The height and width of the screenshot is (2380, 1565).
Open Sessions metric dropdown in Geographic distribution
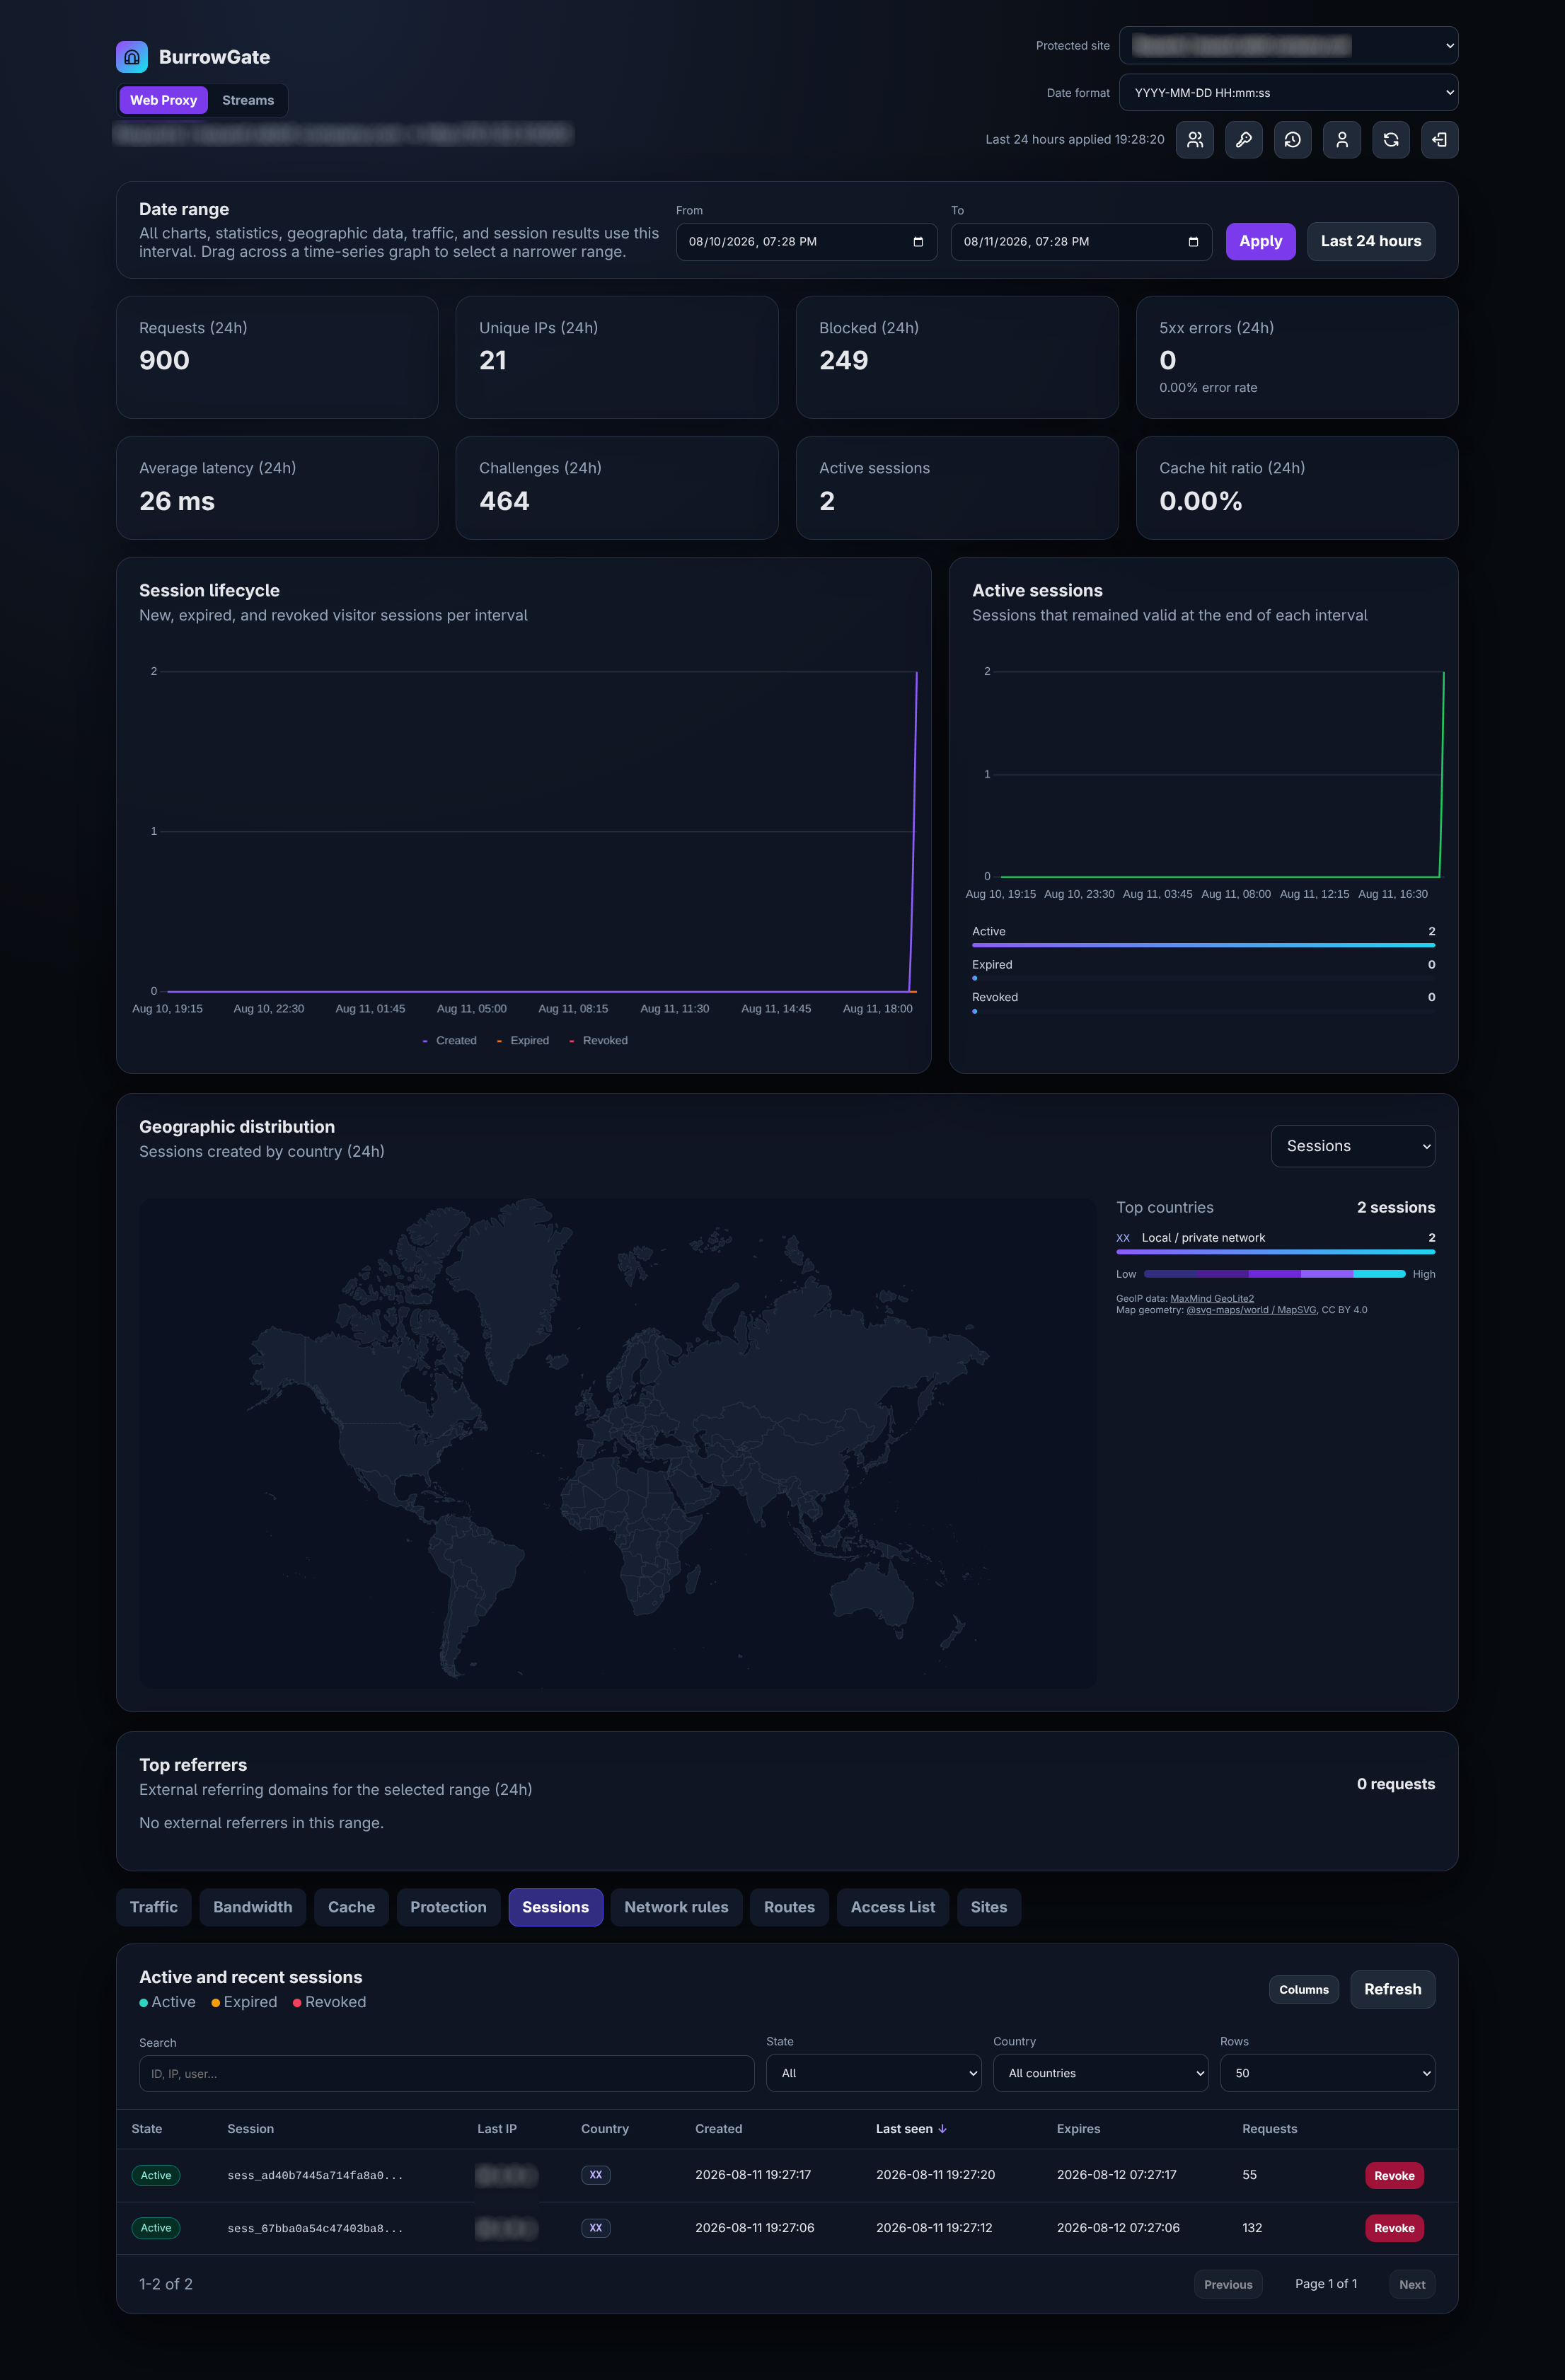point(1352,1146)
